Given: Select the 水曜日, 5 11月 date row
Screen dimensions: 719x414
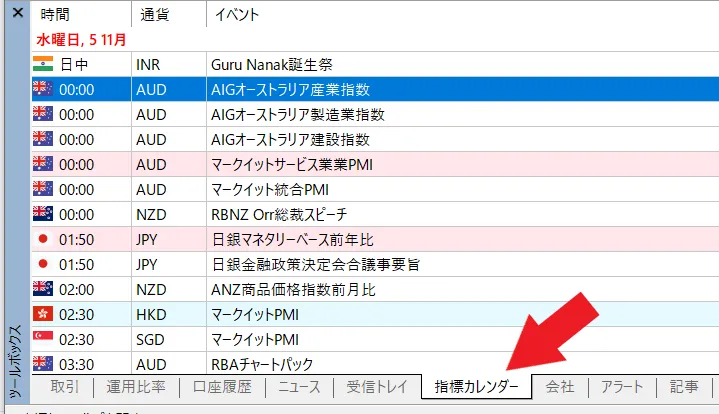Looking at the screenshot, I should 81,40.
